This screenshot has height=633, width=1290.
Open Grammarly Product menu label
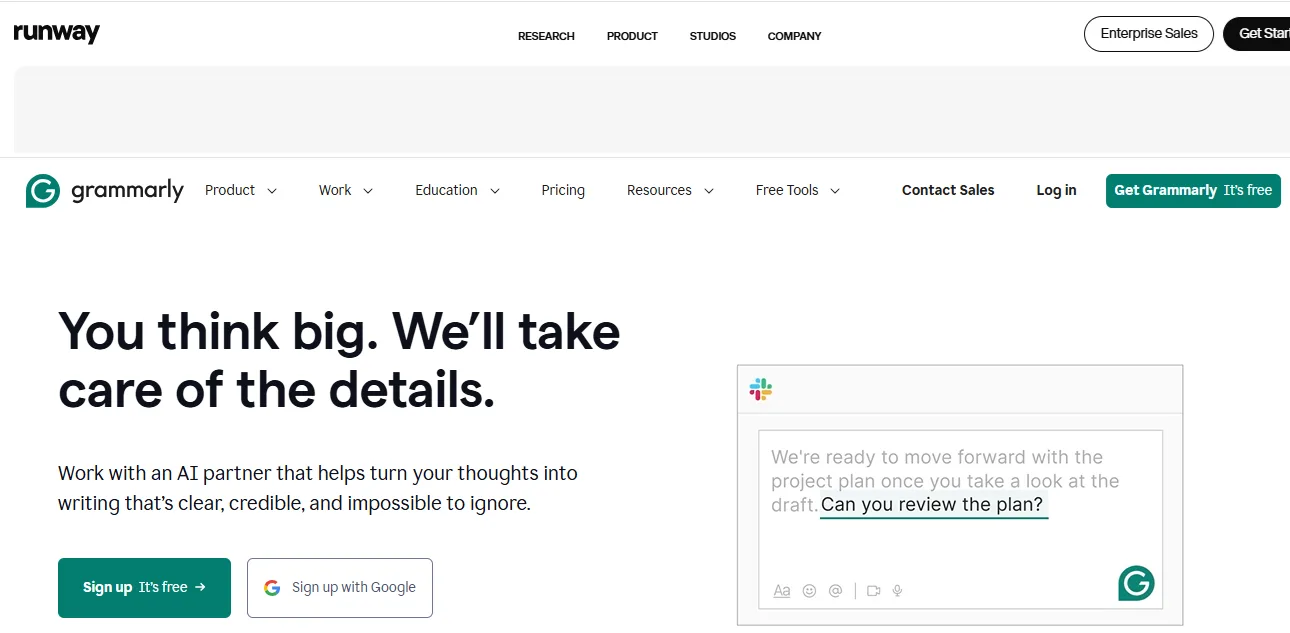(230, 190)
